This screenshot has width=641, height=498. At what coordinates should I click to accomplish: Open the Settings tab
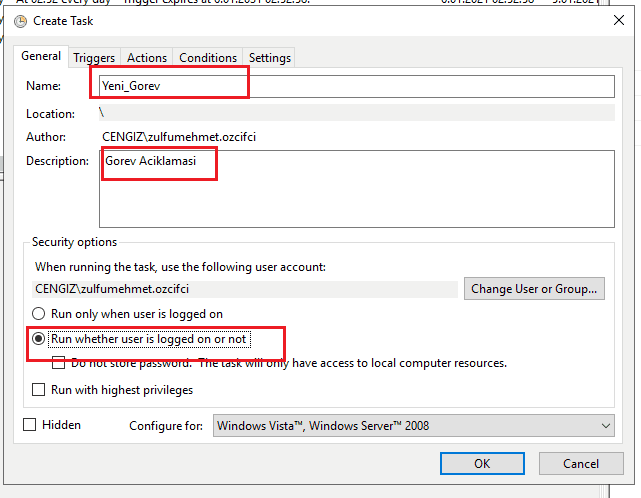click(x=269, y=58)
